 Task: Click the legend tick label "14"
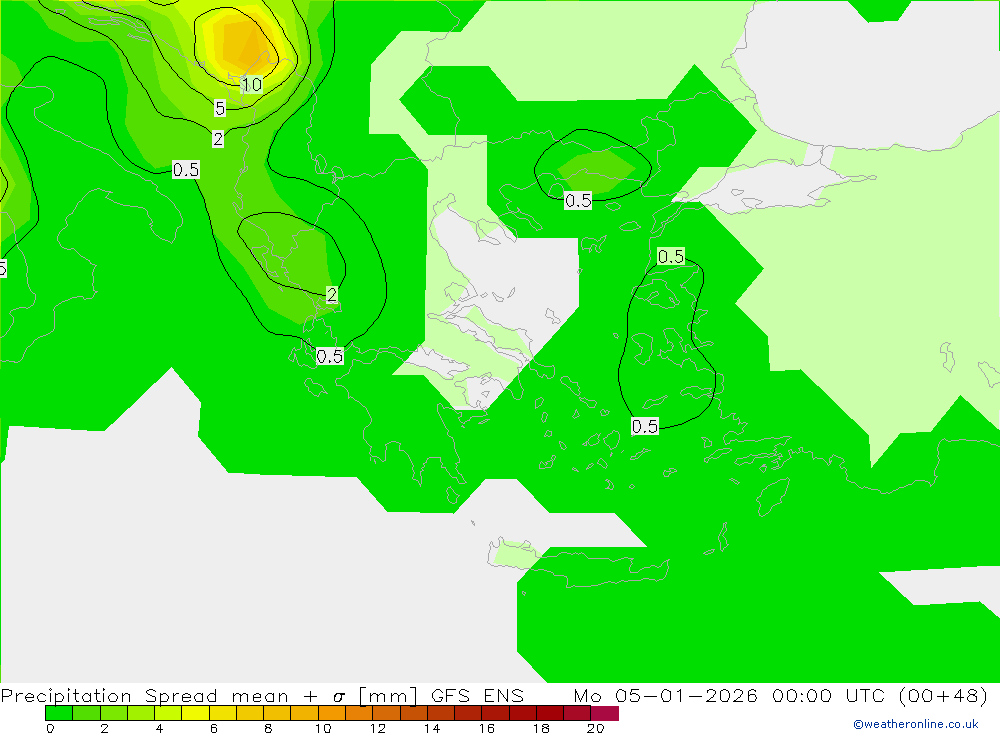click(x=431, y=728)
